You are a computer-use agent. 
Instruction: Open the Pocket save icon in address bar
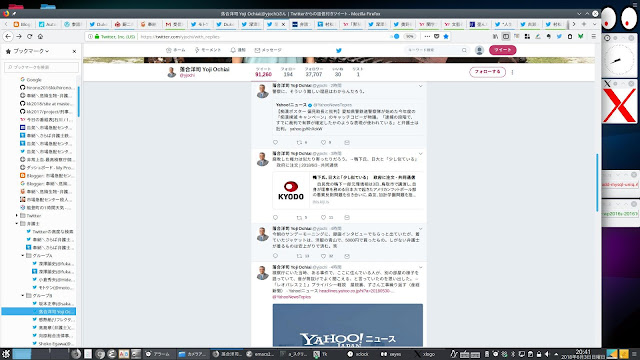436,36
